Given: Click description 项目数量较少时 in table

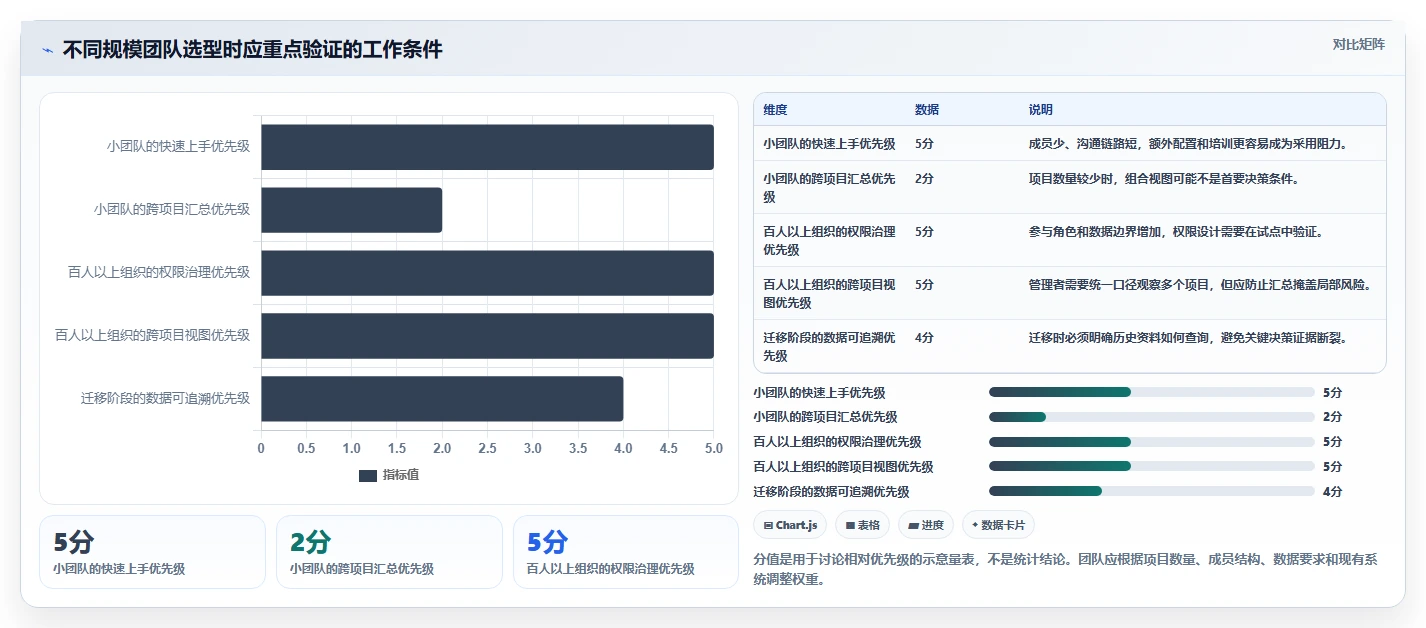Looking at the screenshot, I should pyautogui.click(x=1163, y=179).
